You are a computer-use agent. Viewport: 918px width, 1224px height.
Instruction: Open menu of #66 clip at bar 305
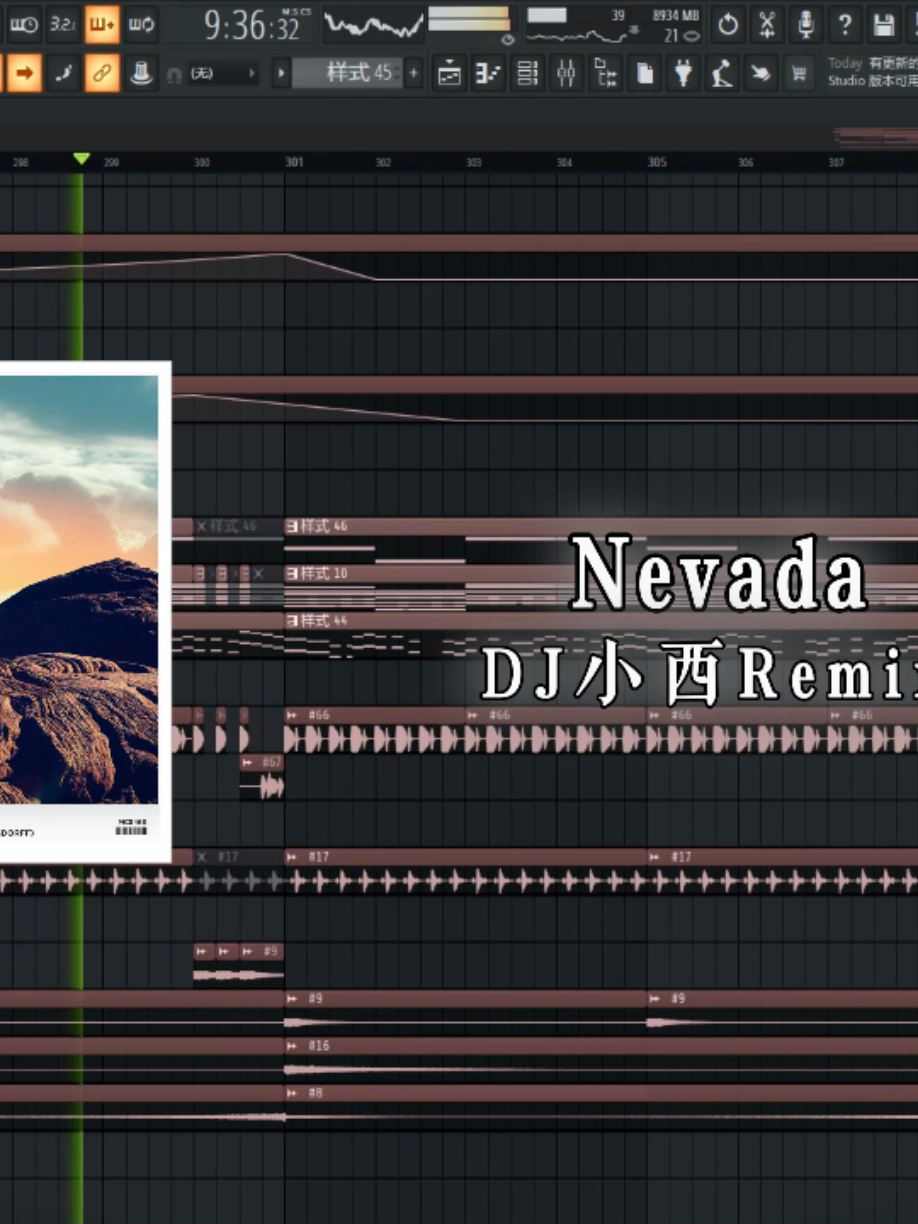point(654,715)
